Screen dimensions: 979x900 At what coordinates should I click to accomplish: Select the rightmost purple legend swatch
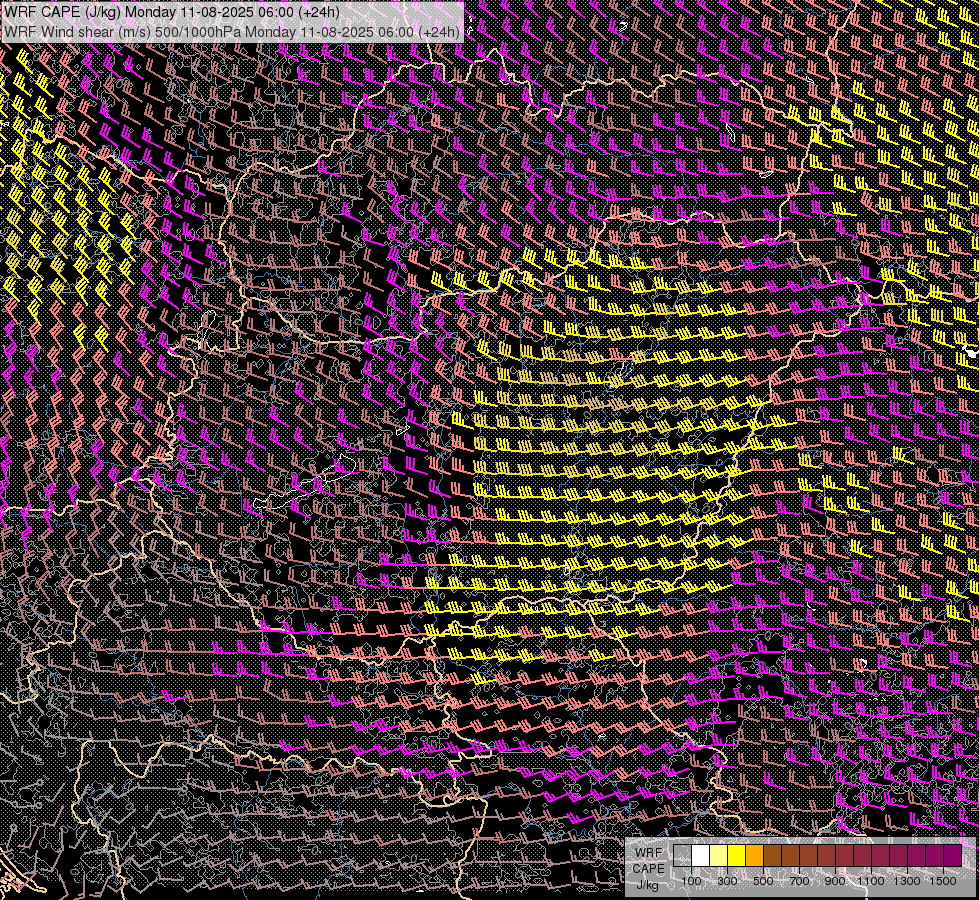tap(952, 856)
